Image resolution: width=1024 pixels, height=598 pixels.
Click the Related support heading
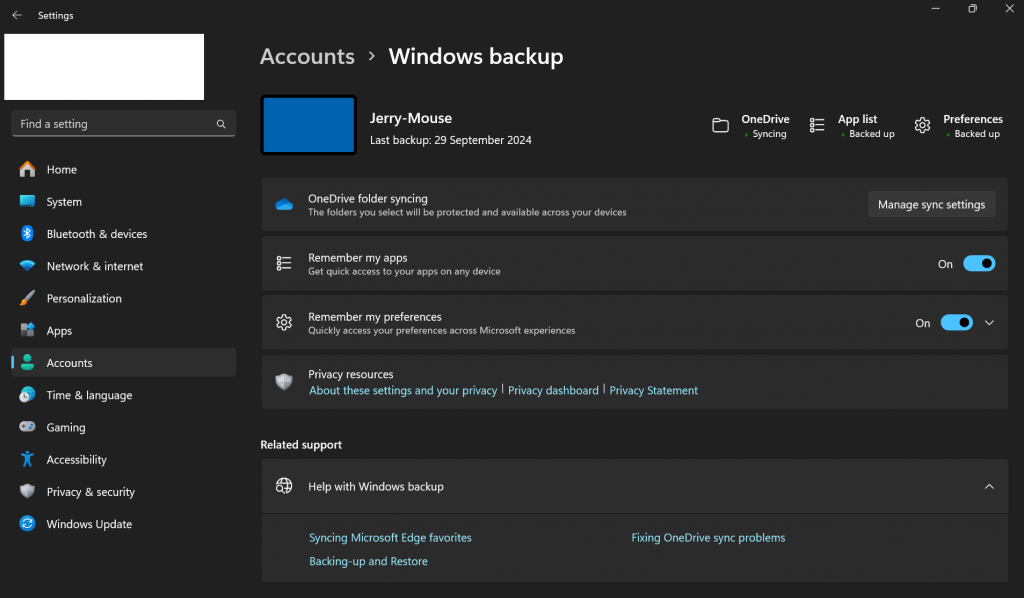(301, 445)
